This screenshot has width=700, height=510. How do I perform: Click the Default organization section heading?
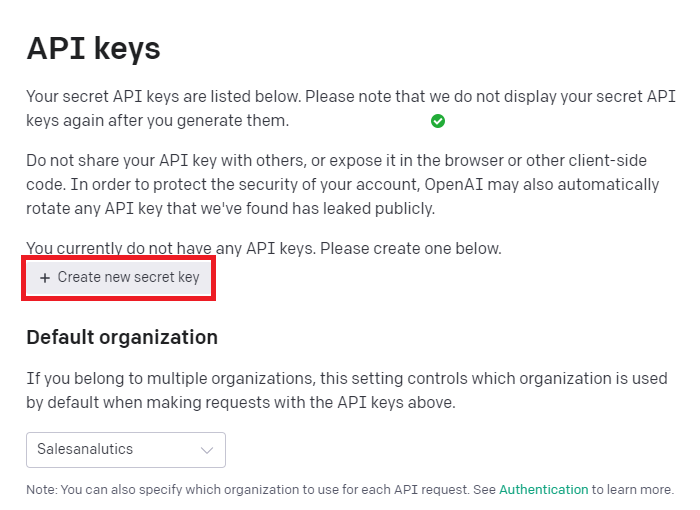coord(121,337)
